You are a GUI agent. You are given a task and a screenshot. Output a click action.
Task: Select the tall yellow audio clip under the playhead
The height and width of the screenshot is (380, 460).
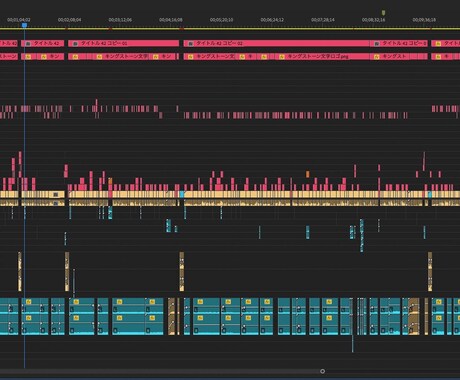tap(20, 271)
